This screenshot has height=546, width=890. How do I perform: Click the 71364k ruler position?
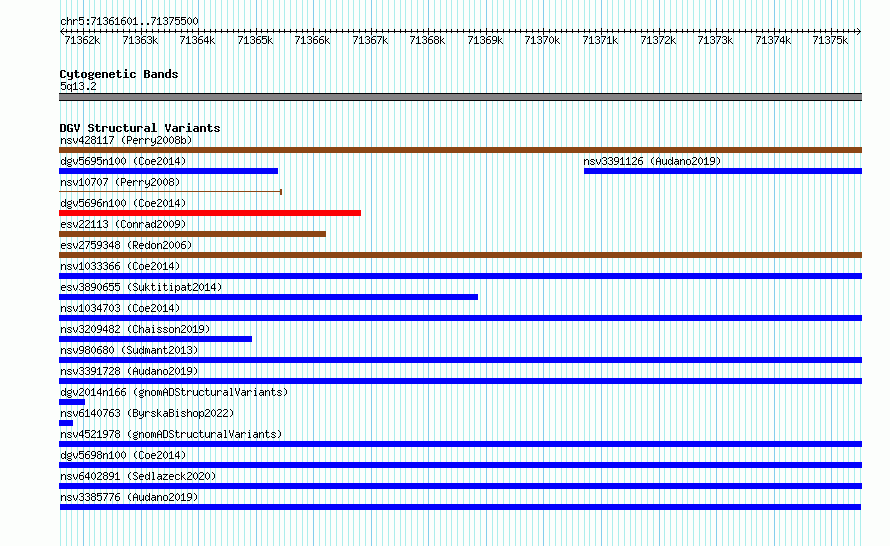tap(198, 40)
